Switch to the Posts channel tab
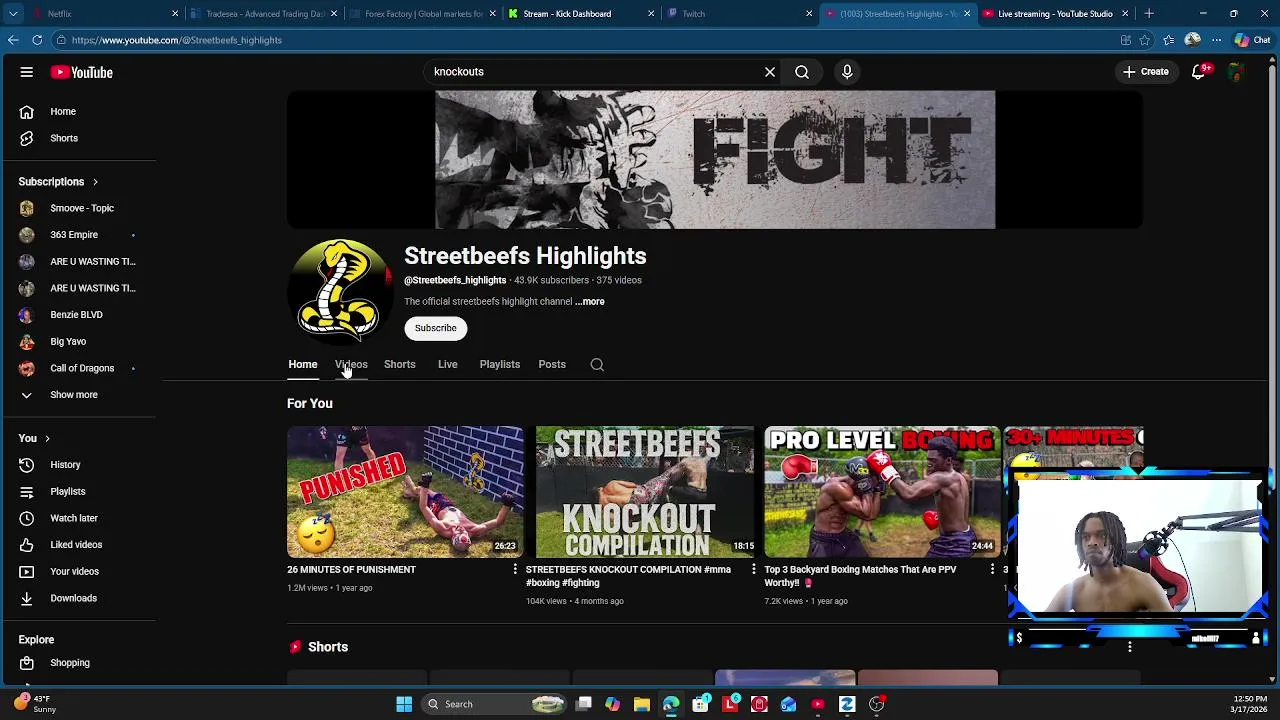Image resolution: width=1280 pixels, height=720 pixels. point(552,365)
